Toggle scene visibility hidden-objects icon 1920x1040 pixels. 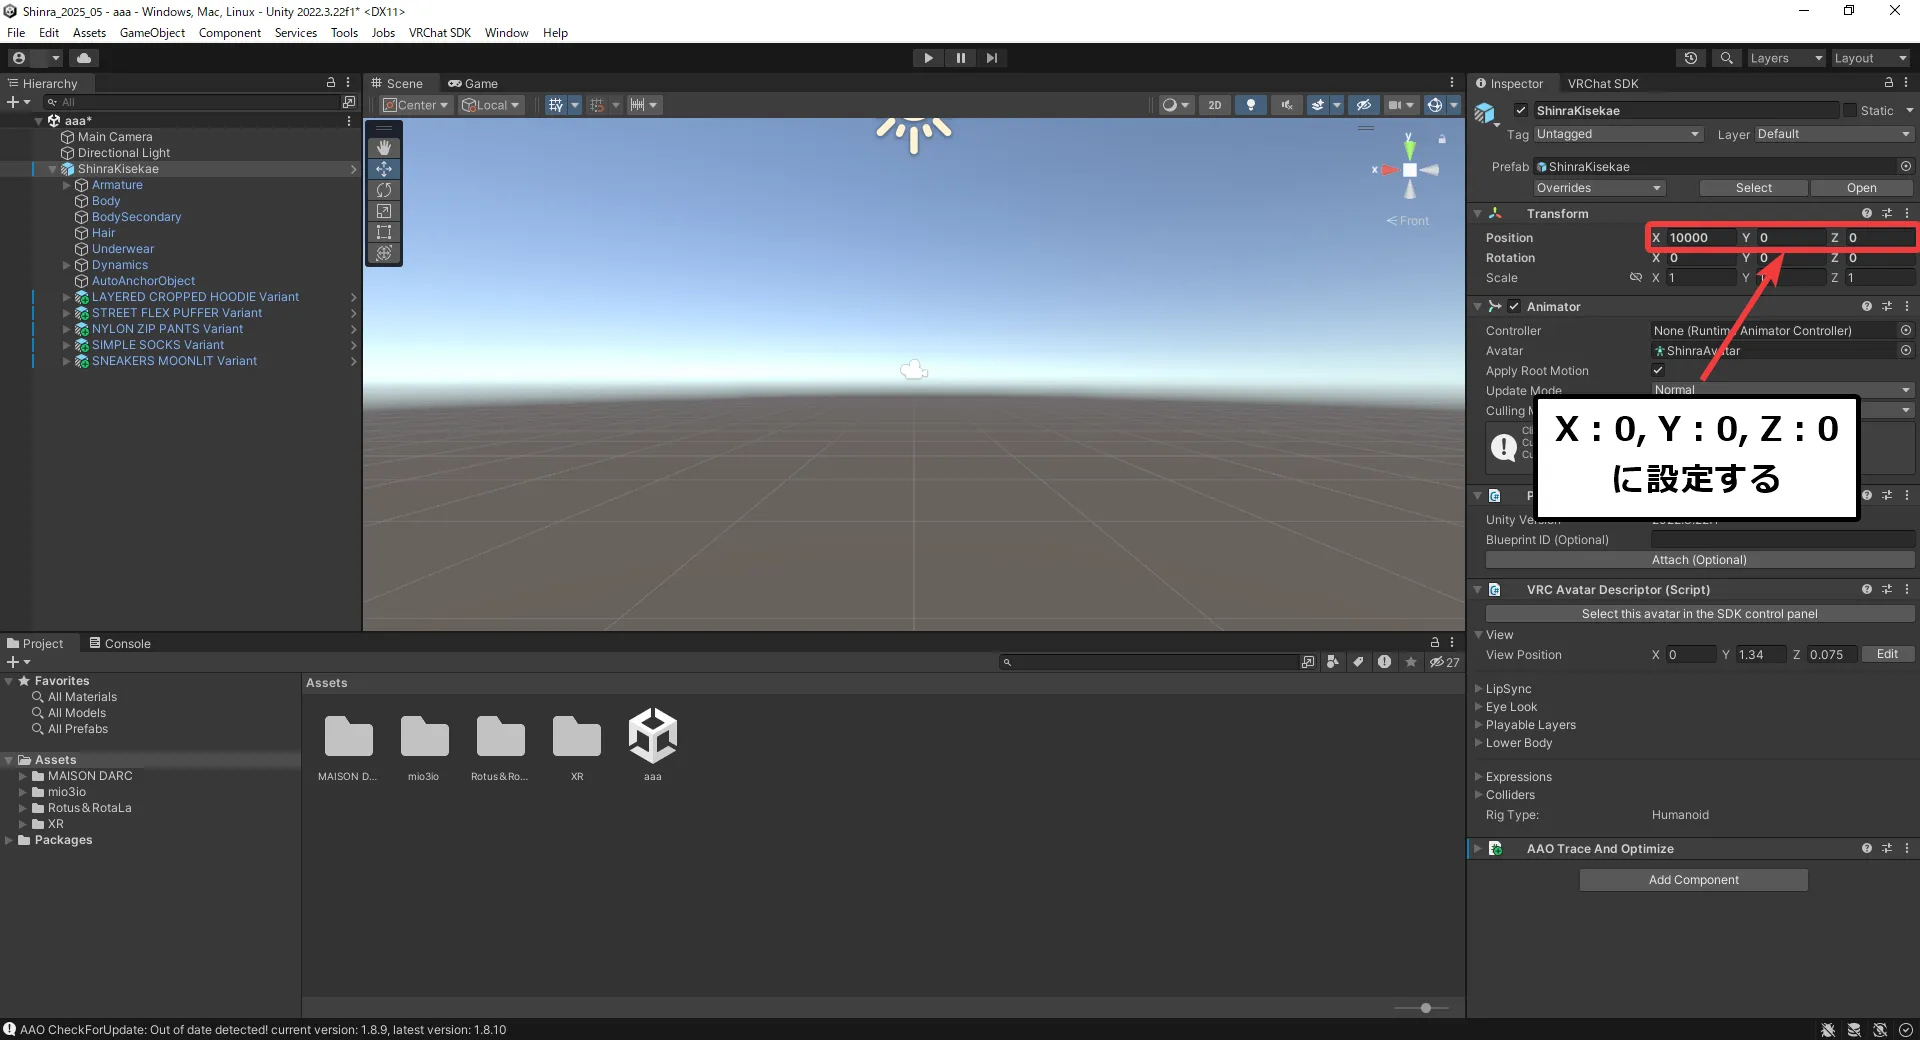coord(1363,105)
